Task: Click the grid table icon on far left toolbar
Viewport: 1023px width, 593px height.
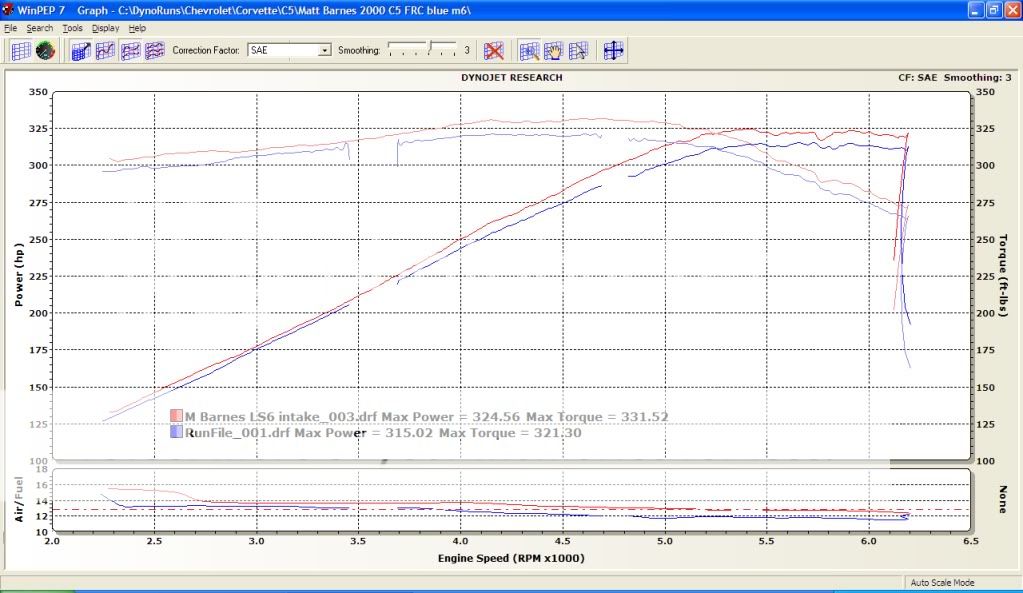Action: point(21,50)
